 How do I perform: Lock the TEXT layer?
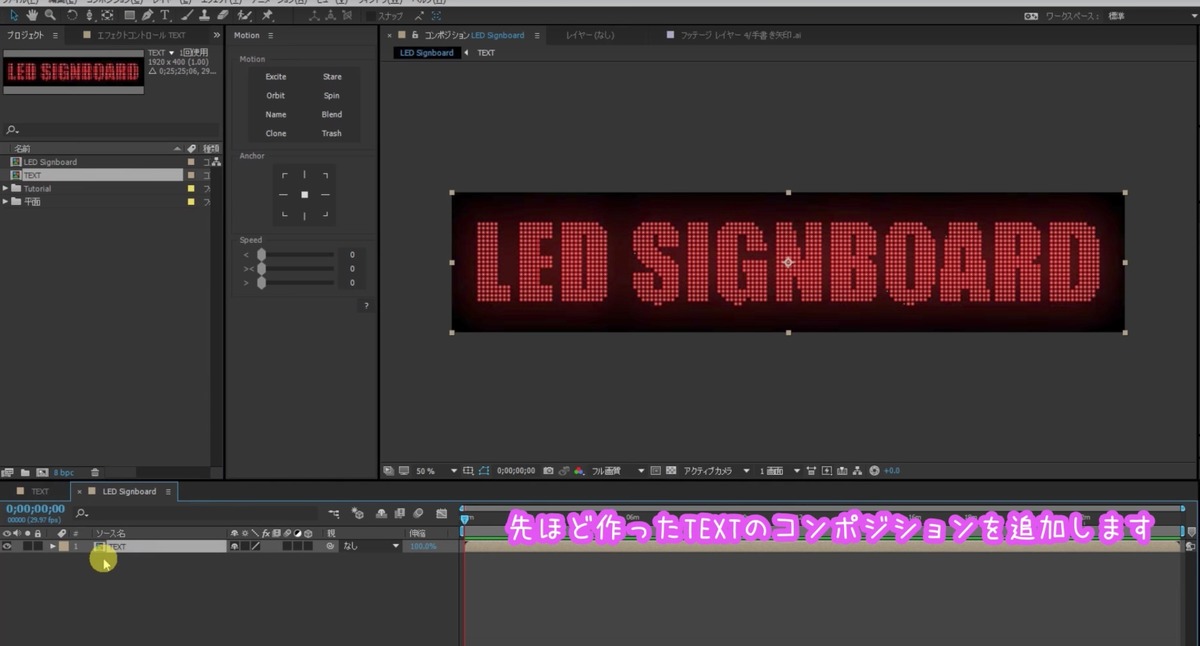coord(38,546)
